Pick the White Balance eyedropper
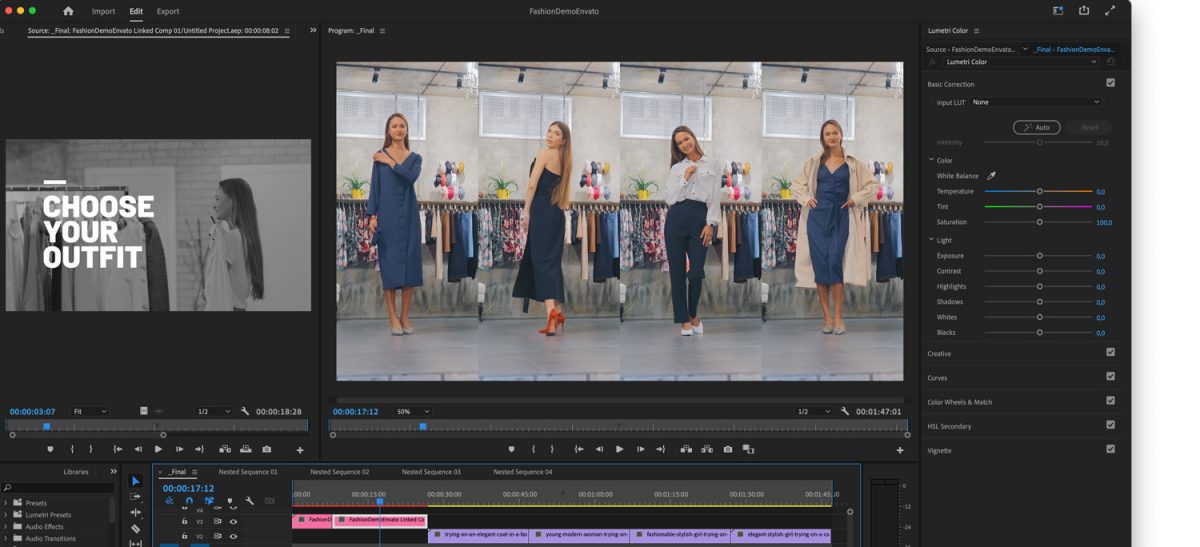Screen dimensions: 1200x547 coord(991,176)
